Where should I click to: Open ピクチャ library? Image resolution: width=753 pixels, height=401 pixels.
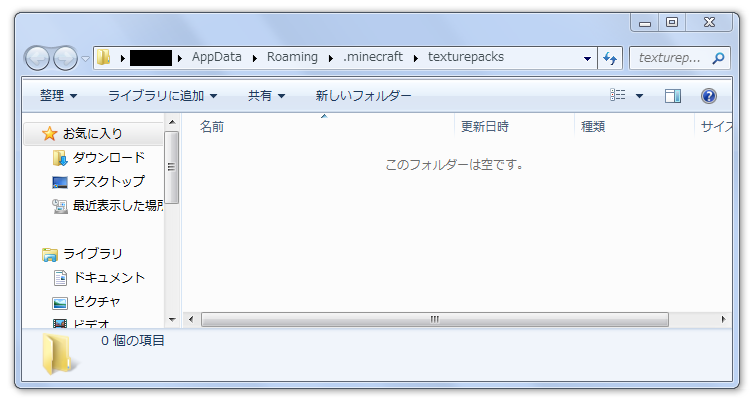[97, 302]
